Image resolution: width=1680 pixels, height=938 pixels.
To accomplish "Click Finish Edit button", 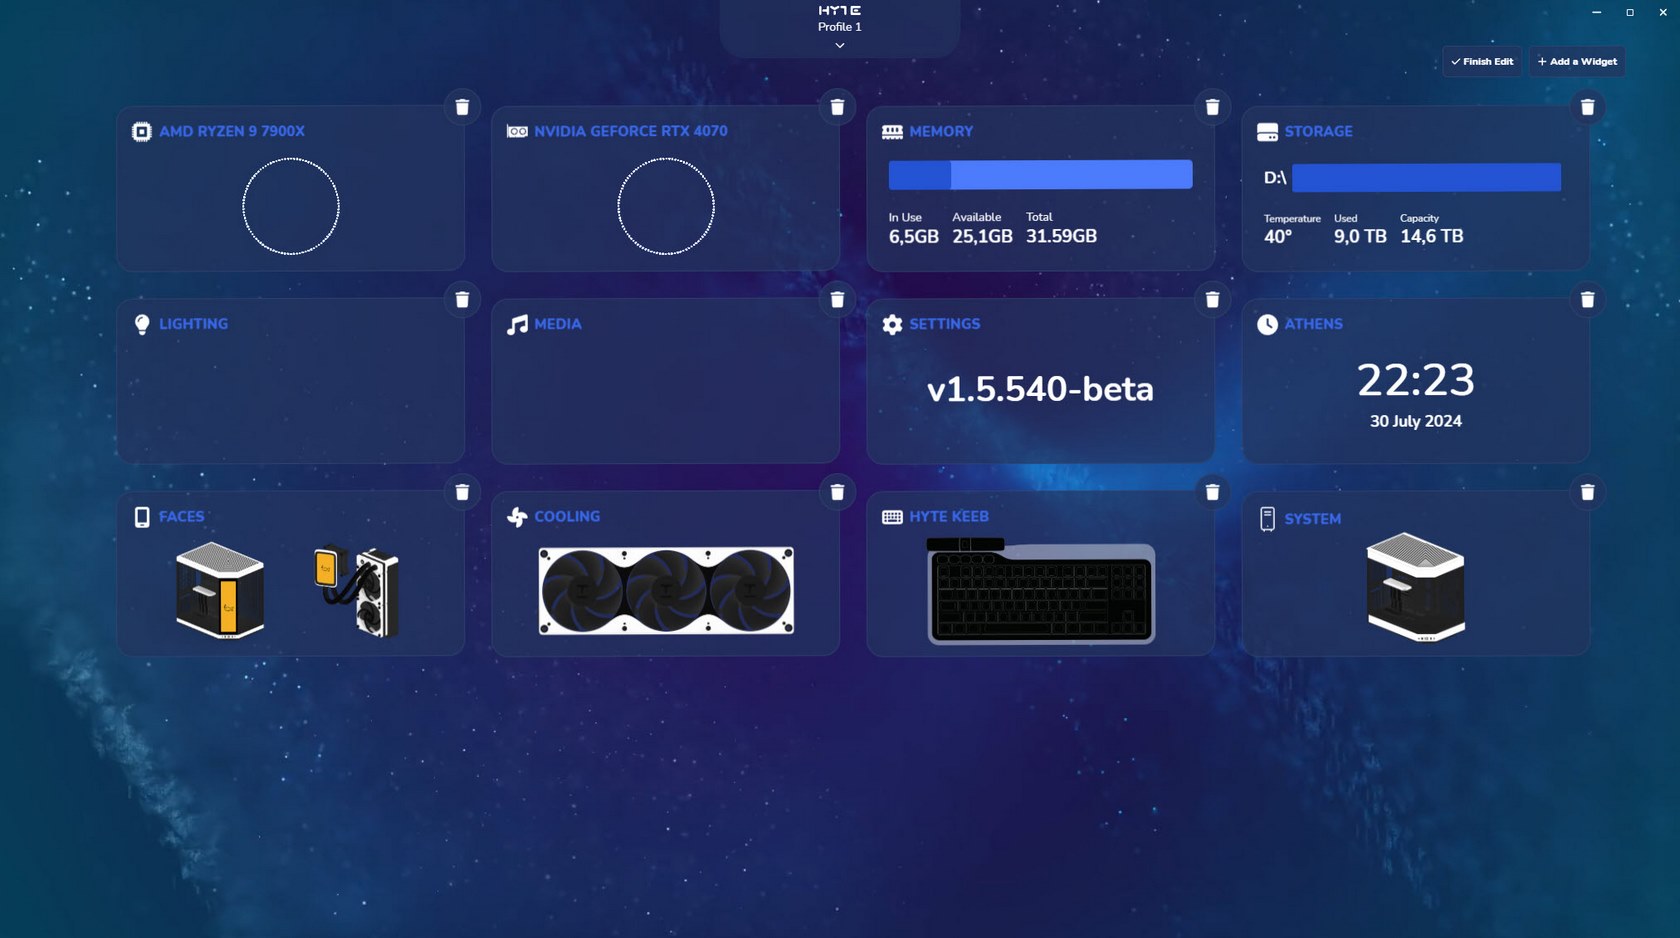I will [x=1482, y=61].
